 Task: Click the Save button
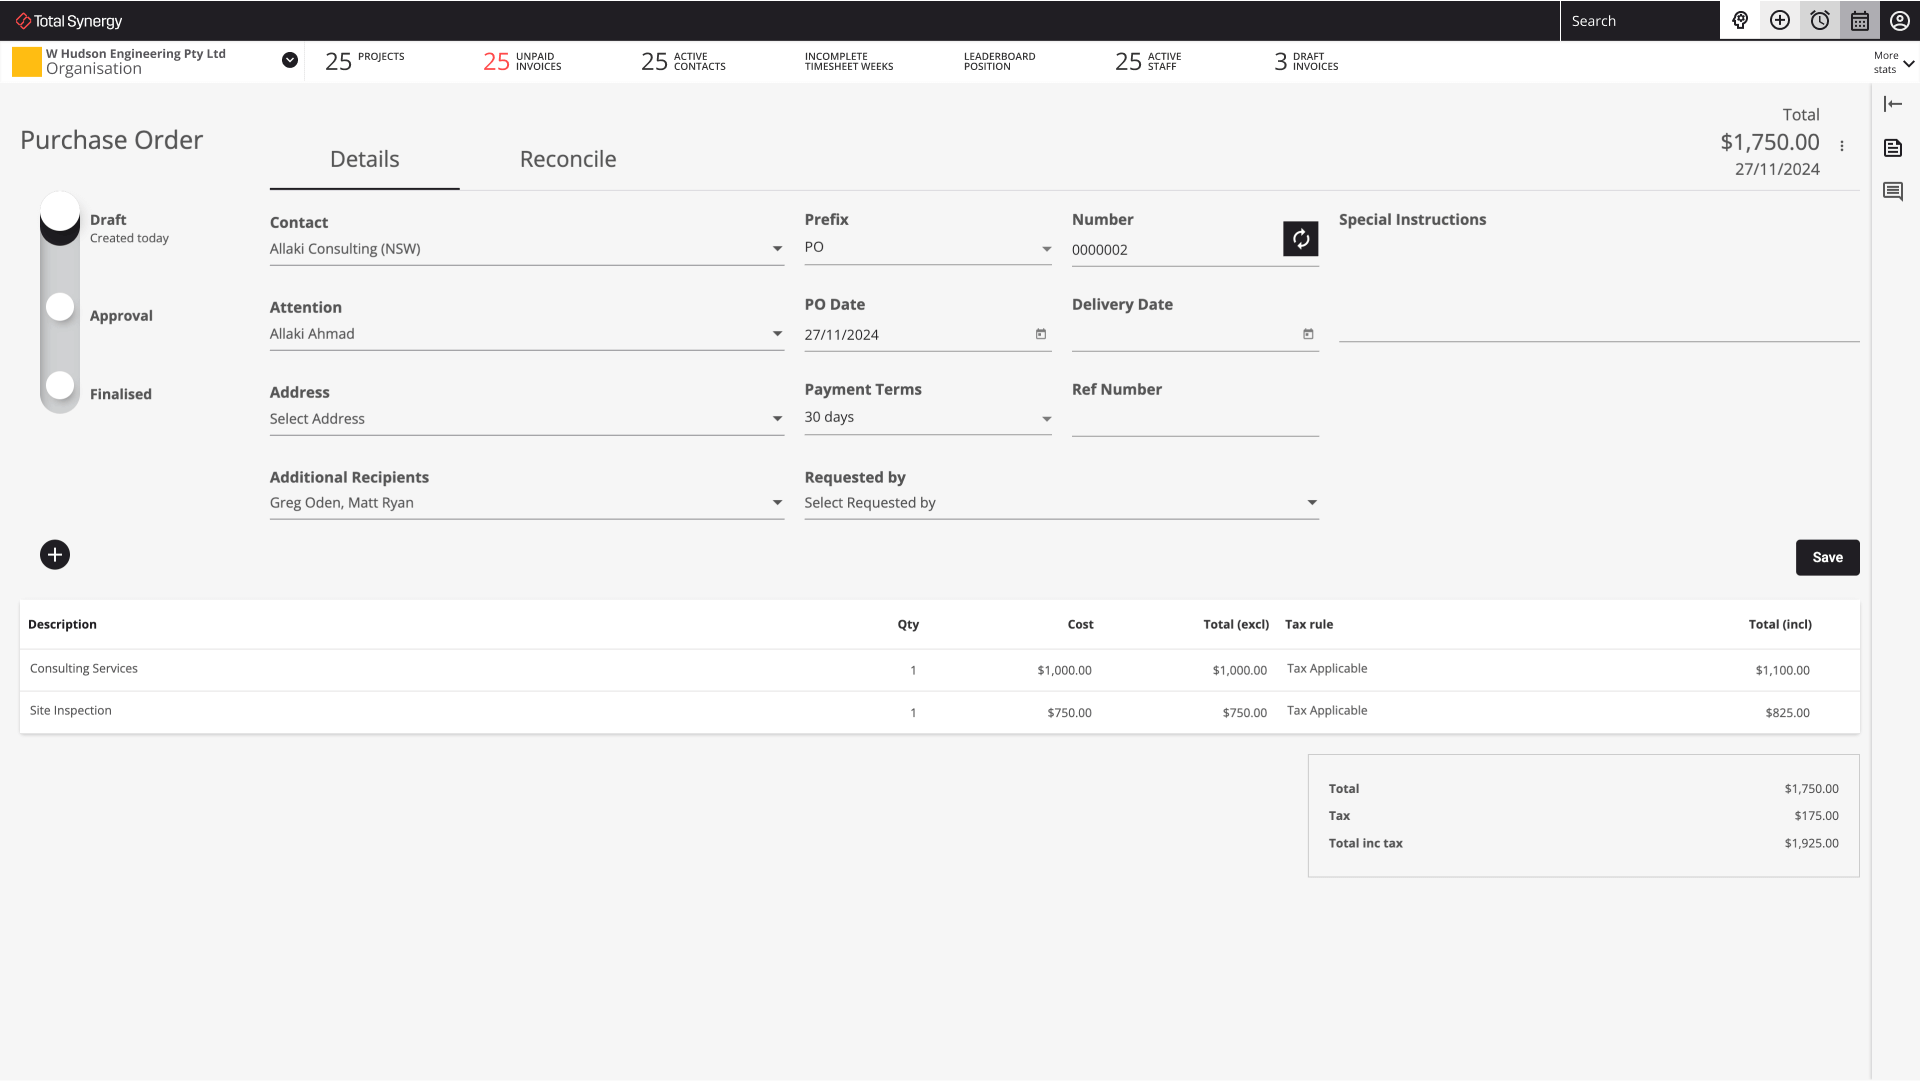pyautogui.click(x=1827, y=557)
